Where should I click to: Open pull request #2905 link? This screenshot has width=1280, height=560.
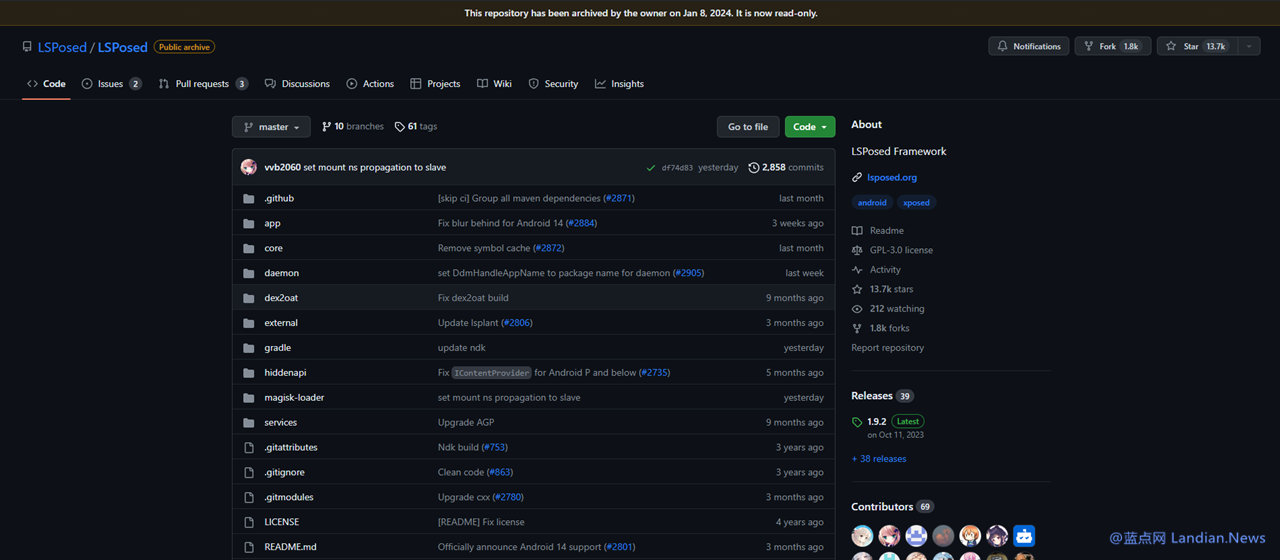click(688, 273)
